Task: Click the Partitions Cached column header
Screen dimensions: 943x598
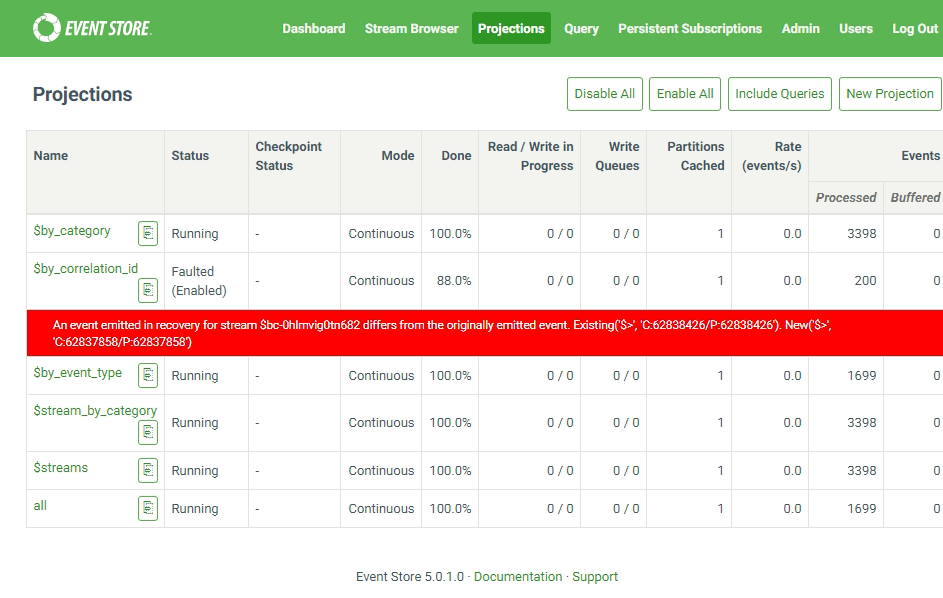Action: [696, 156]
